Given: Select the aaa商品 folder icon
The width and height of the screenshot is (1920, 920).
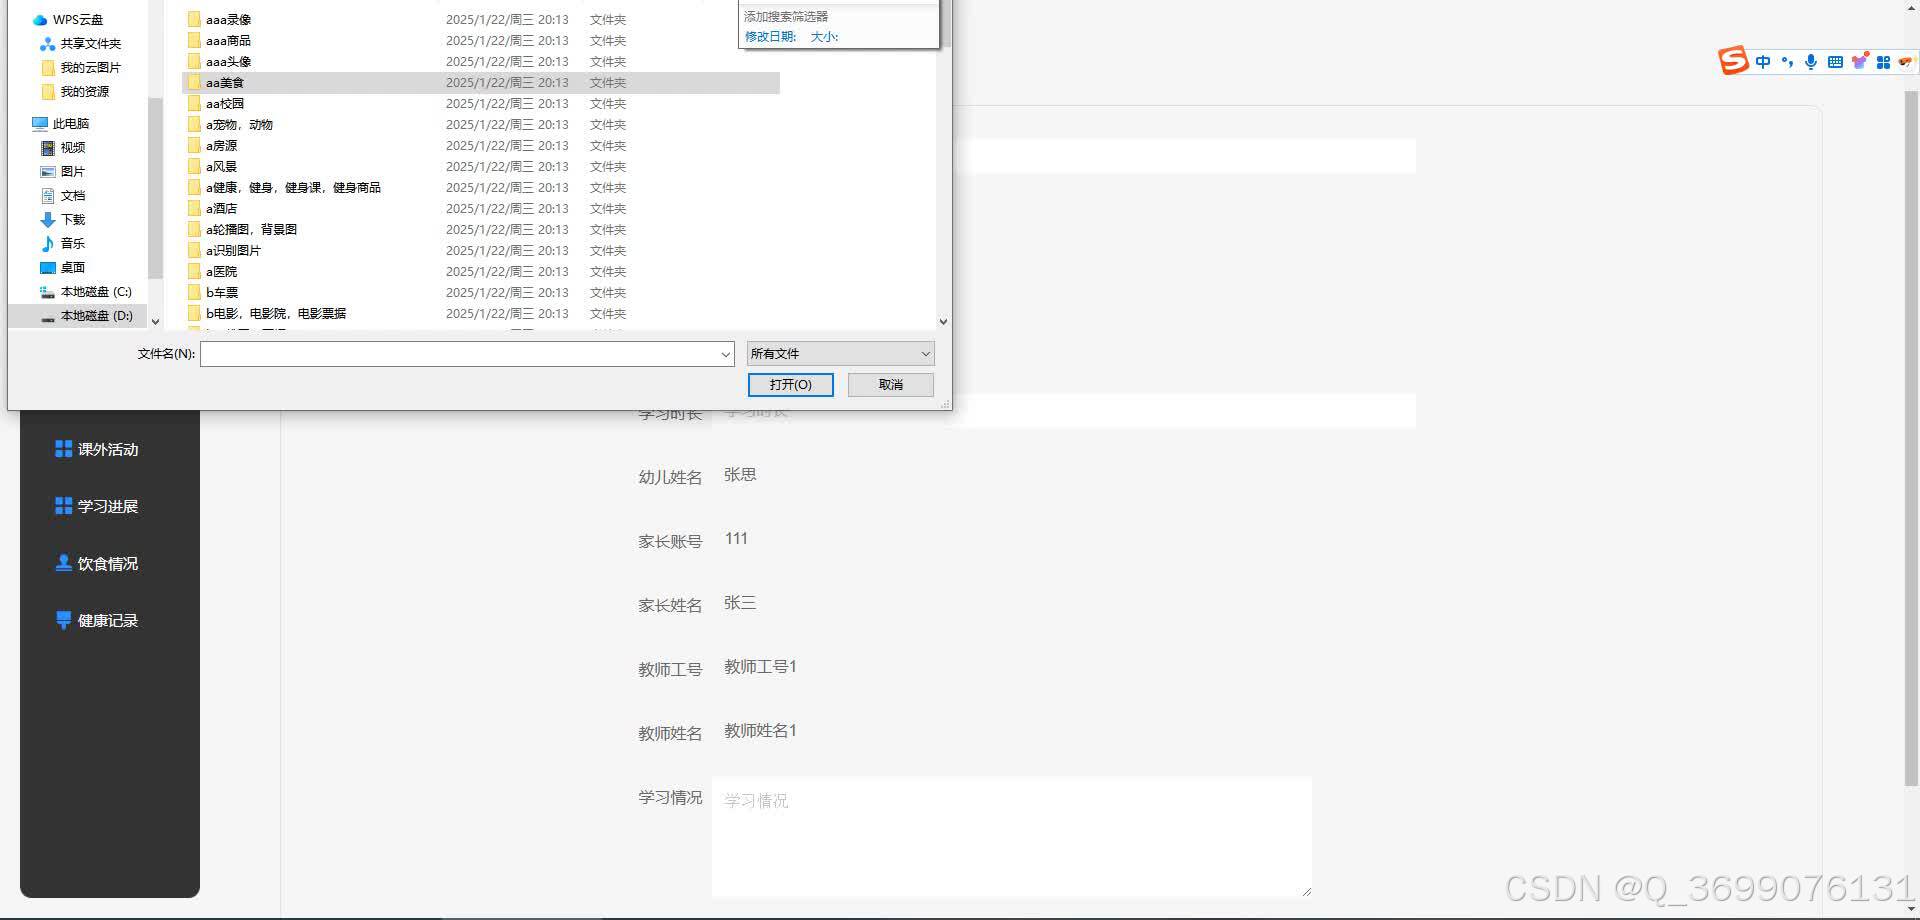Looking at the screenshot, I should 194,41.
